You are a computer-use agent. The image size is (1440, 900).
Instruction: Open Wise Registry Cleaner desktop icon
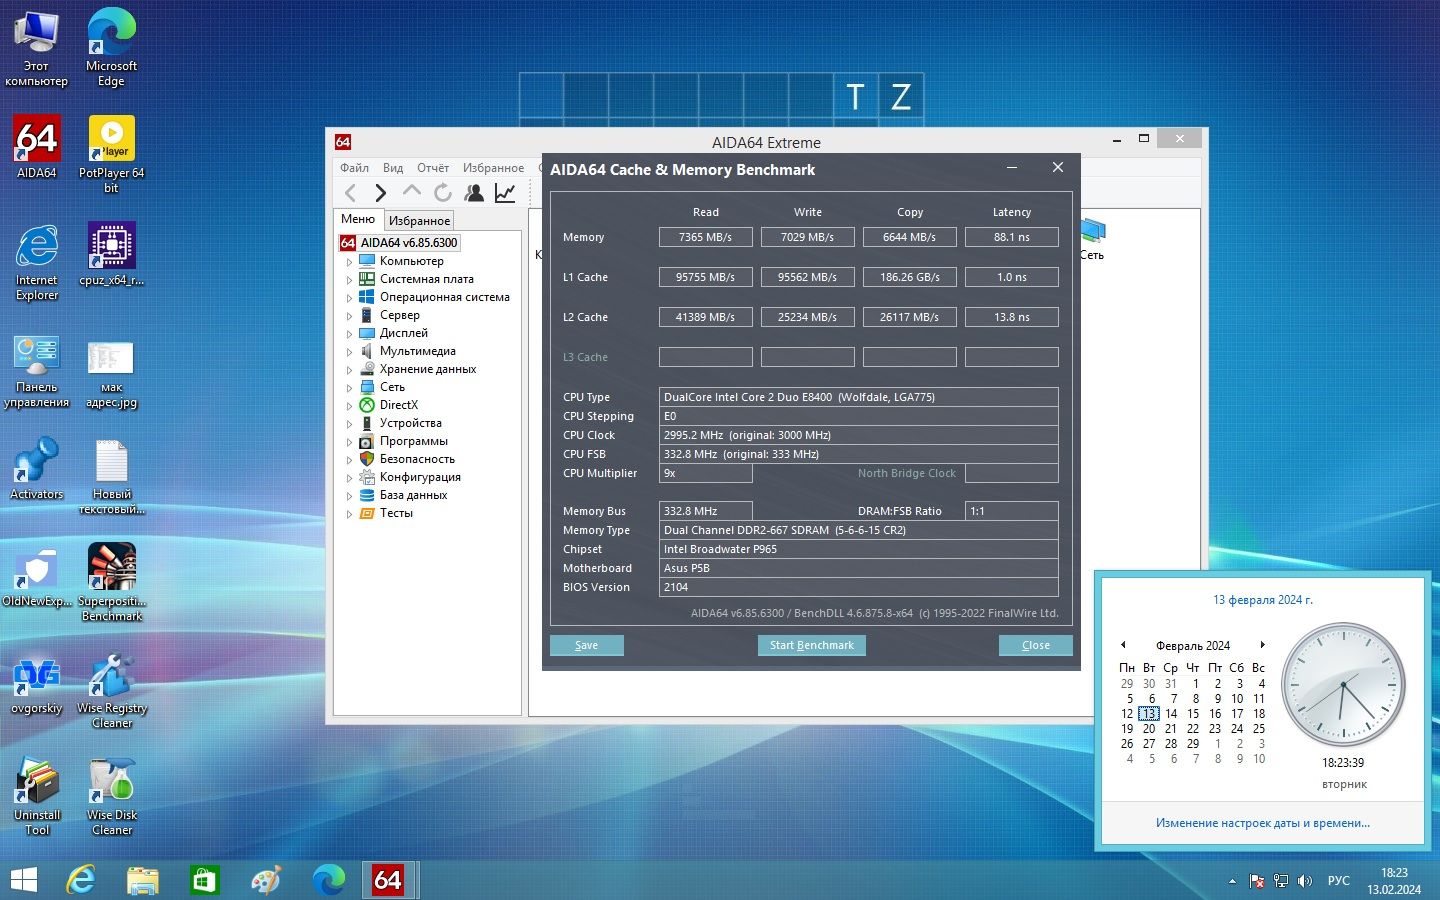click(x=111, y=690)
